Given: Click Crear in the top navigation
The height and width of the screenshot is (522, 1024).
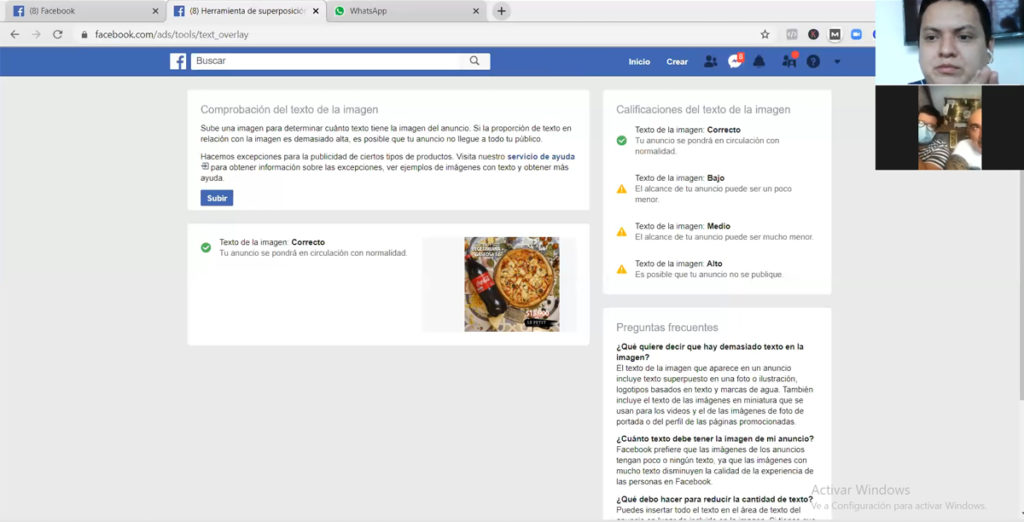Looking at the screenshot, I should tap(677, 61).
